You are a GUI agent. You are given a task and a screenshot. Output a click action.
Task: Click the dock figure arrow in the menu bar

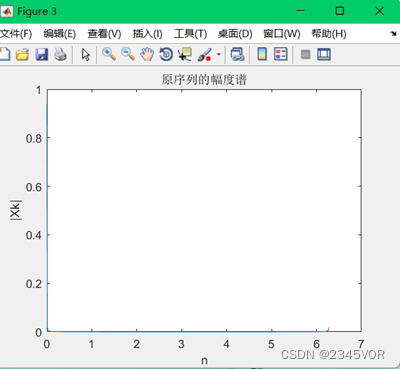click(x=393, y=34)
